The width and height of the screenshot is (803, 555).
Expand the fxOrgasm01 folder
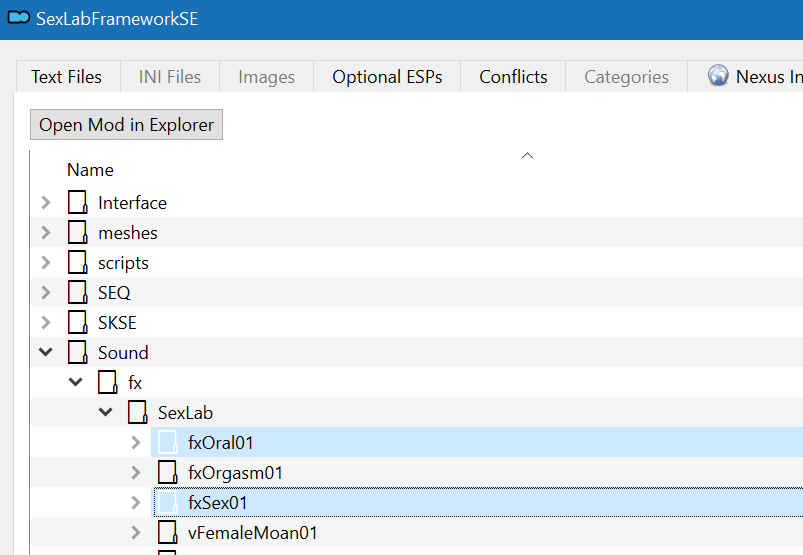tap(136, 472)
